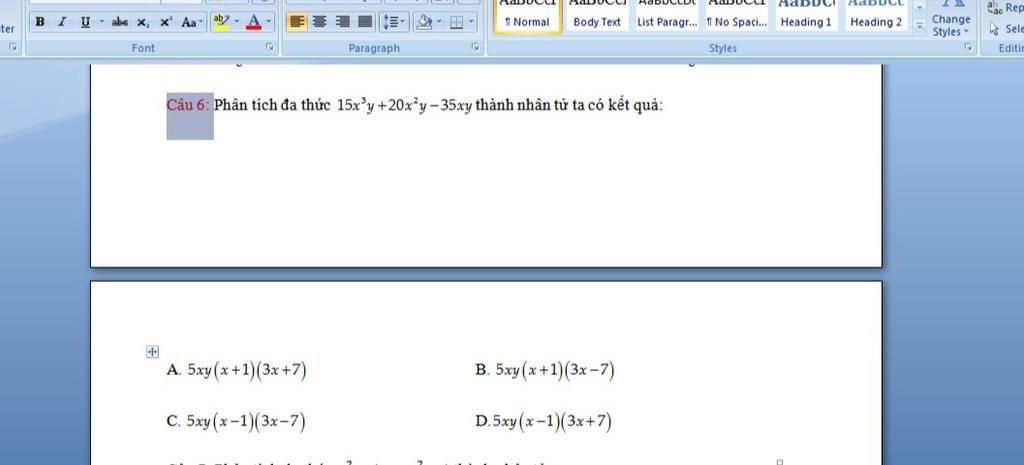This screenshot has height=465, width=1024.
Task: Click the words 'Phân tích đa thức'
Action: [x=272, y=104]
